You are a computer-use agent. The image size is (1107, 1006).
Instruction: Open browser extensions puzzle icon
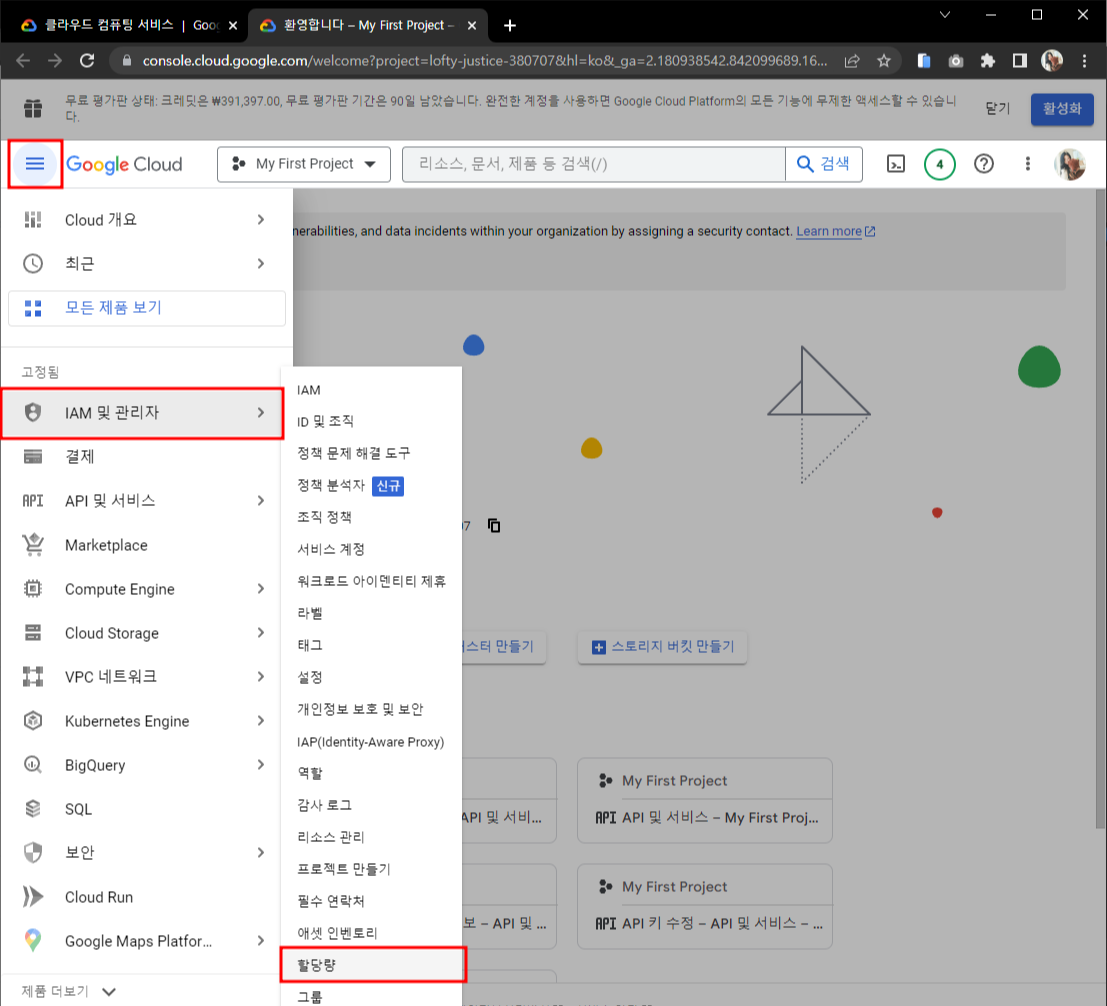(x=987, y=61)
